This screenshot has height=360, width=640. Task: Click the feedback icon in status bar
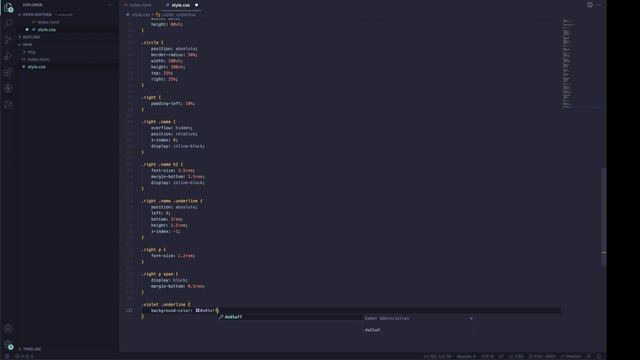(589, 356)
